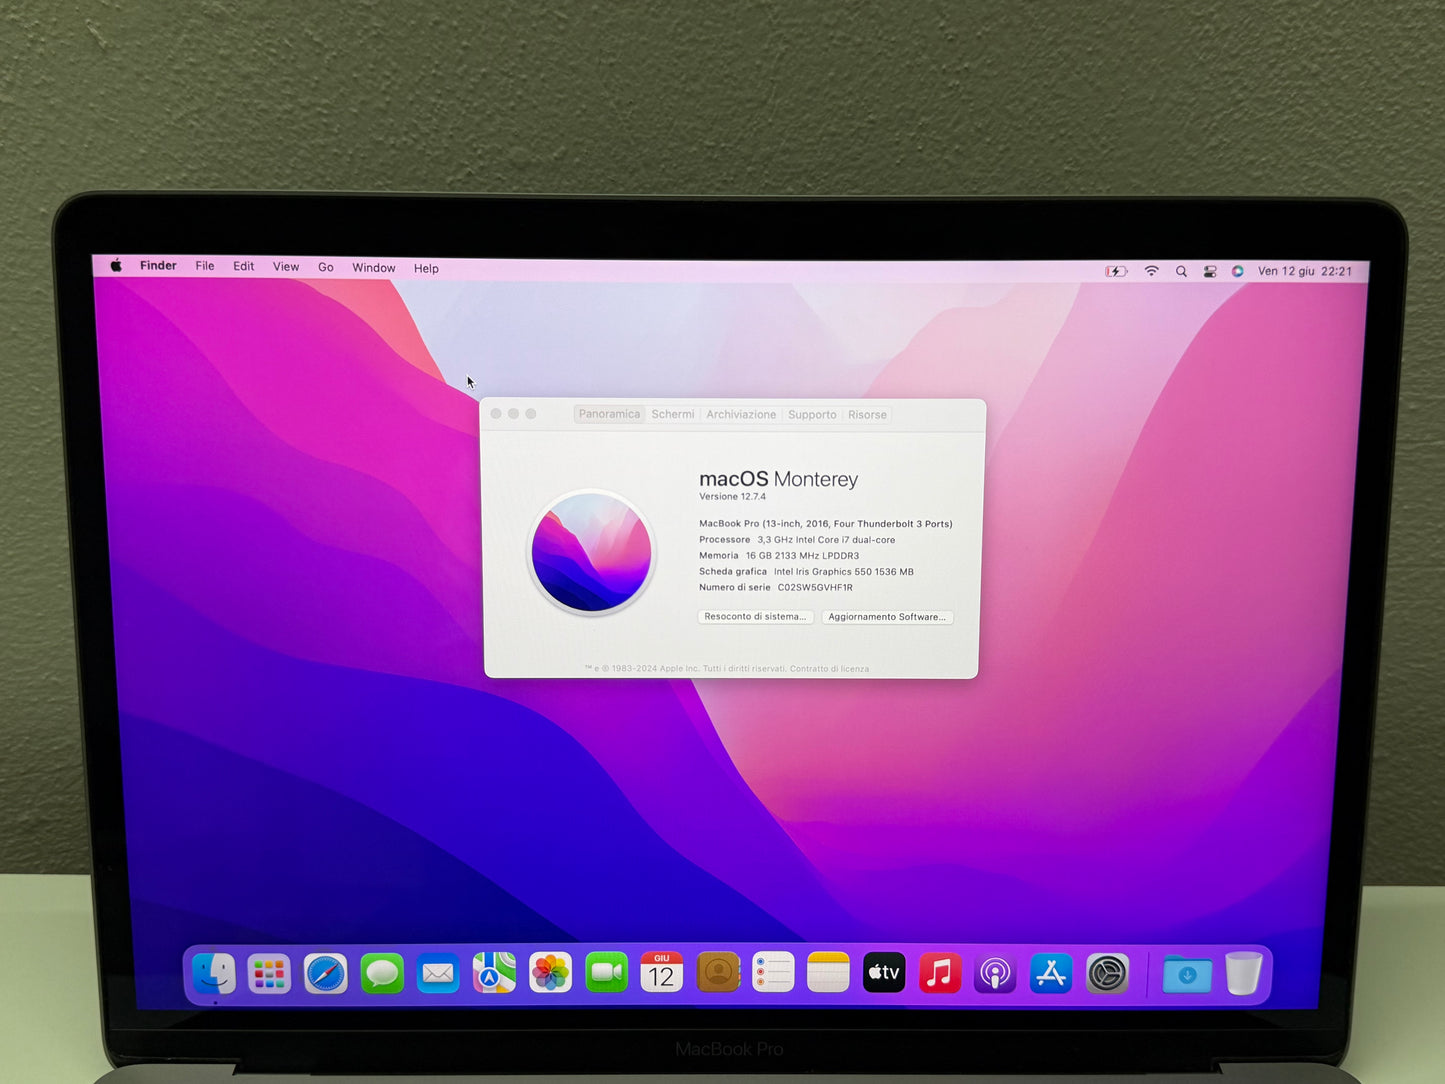
Task: Click the 3,3 GHz Intel Core i7 processor text
Action: tap(826, 540)
